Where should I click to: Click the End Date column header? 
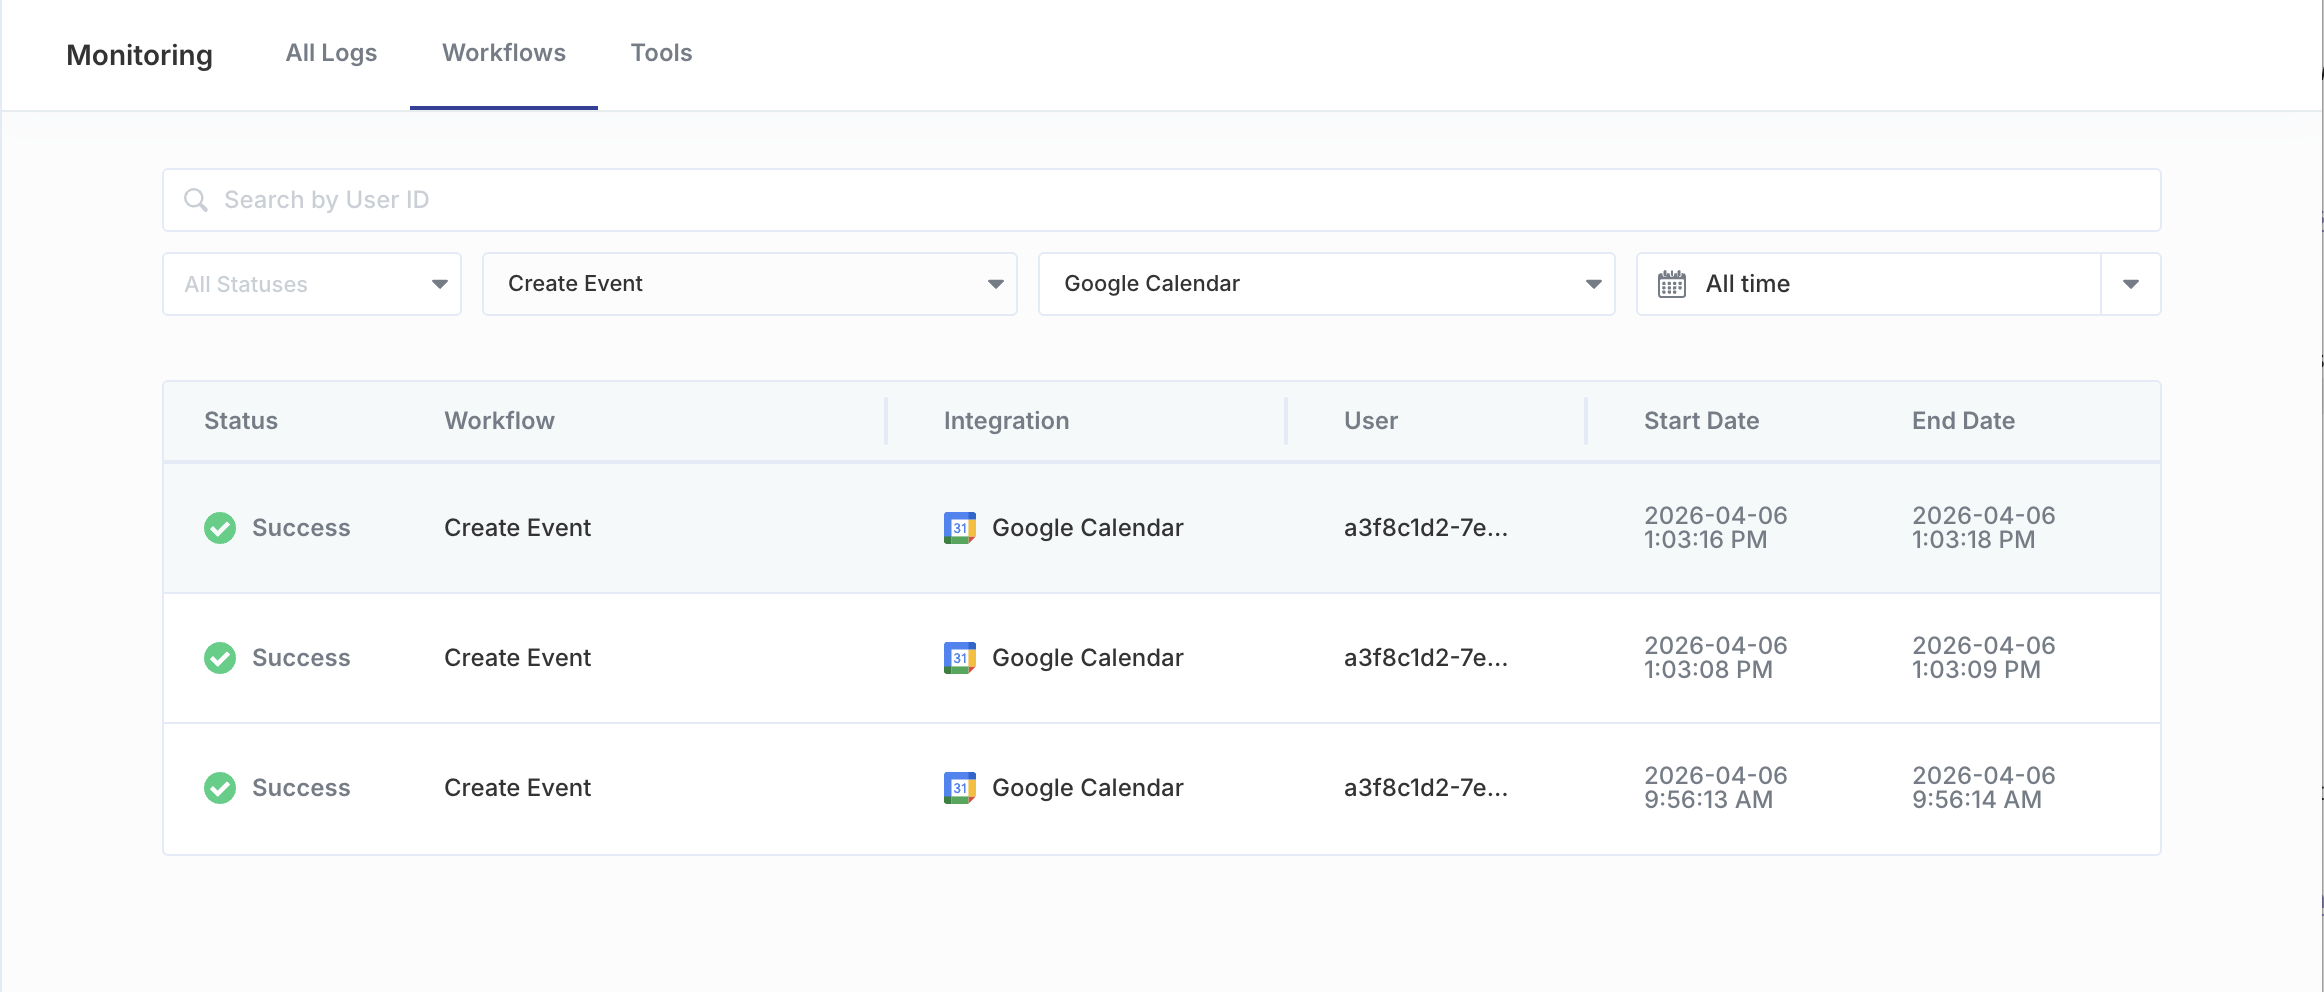(1963, 421)
